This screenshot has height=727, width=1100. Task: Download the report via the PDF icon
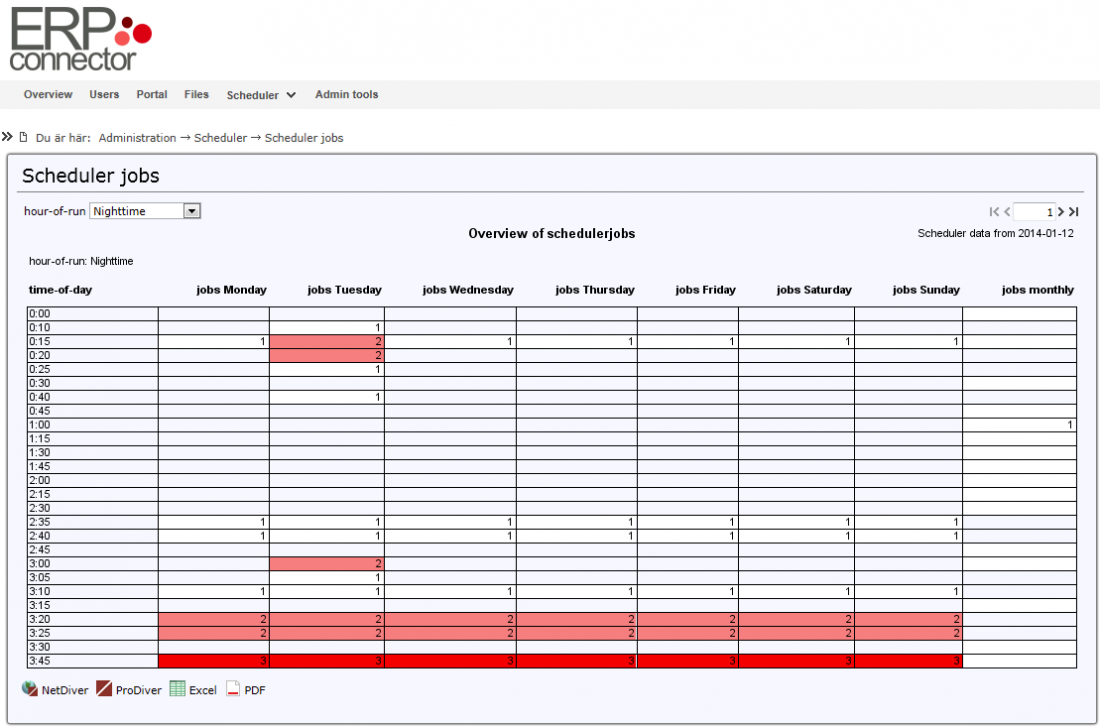coord(233,689)
